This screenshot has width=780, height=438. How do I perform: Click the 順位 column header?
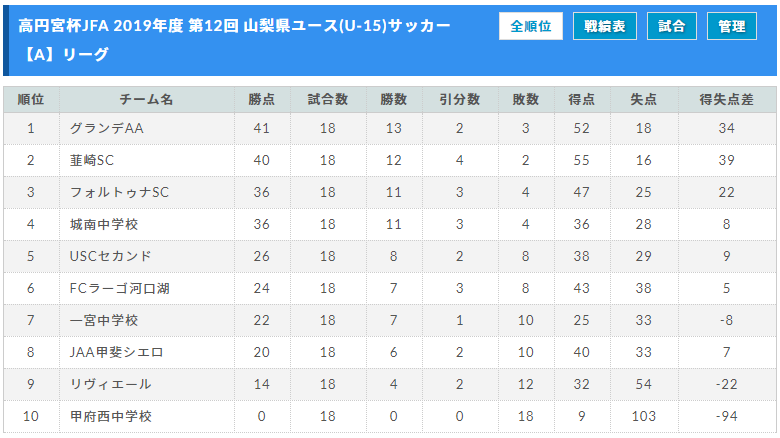(x=31, y=100)
